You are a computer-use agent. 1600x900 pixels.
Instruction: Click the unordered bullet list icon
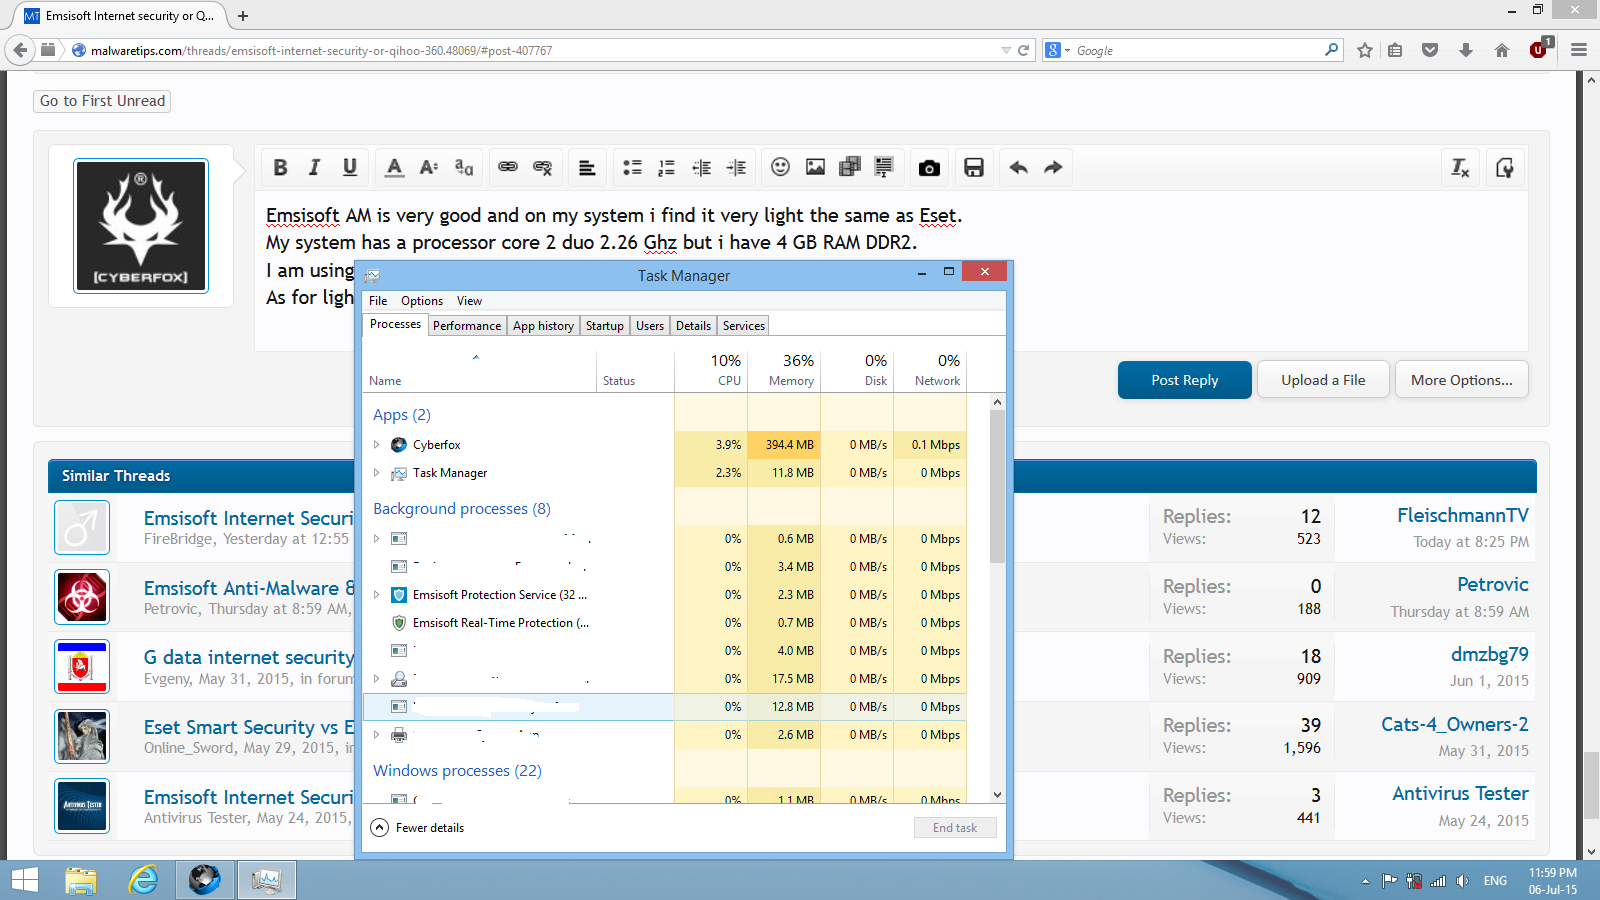[632, 168]
